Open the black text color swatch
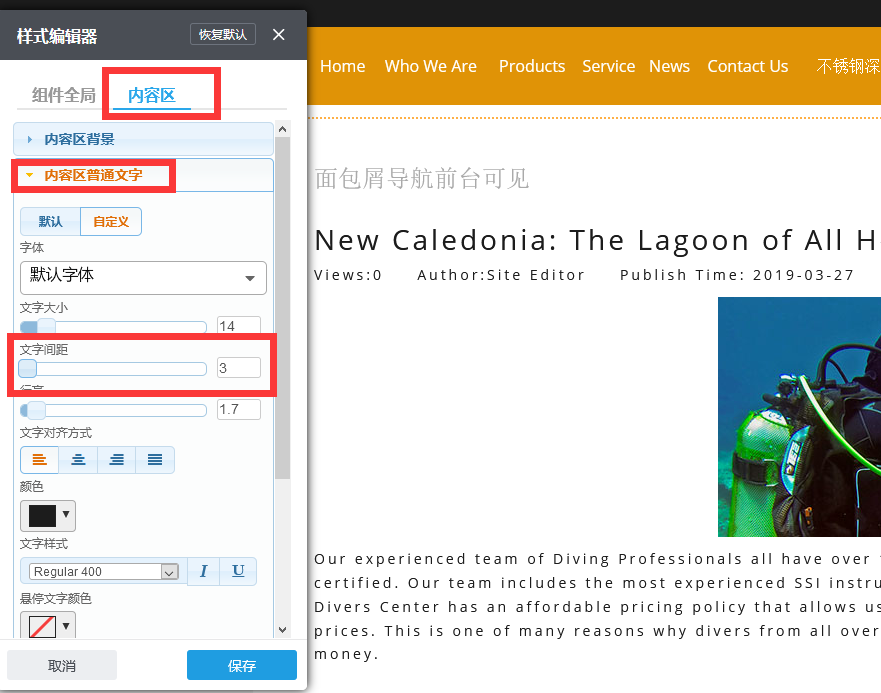 click(x=47, y=516)
